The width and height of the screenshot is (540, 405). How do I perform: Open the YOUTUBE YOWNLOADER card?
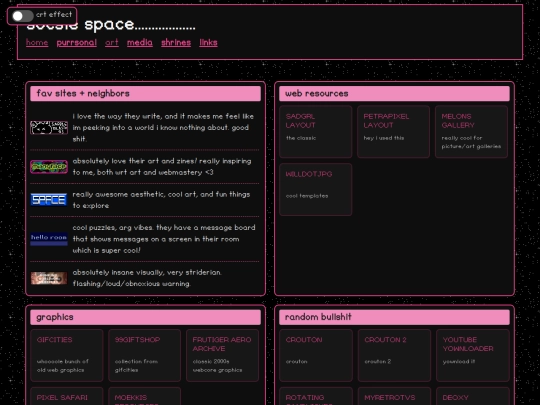(473, 355)
